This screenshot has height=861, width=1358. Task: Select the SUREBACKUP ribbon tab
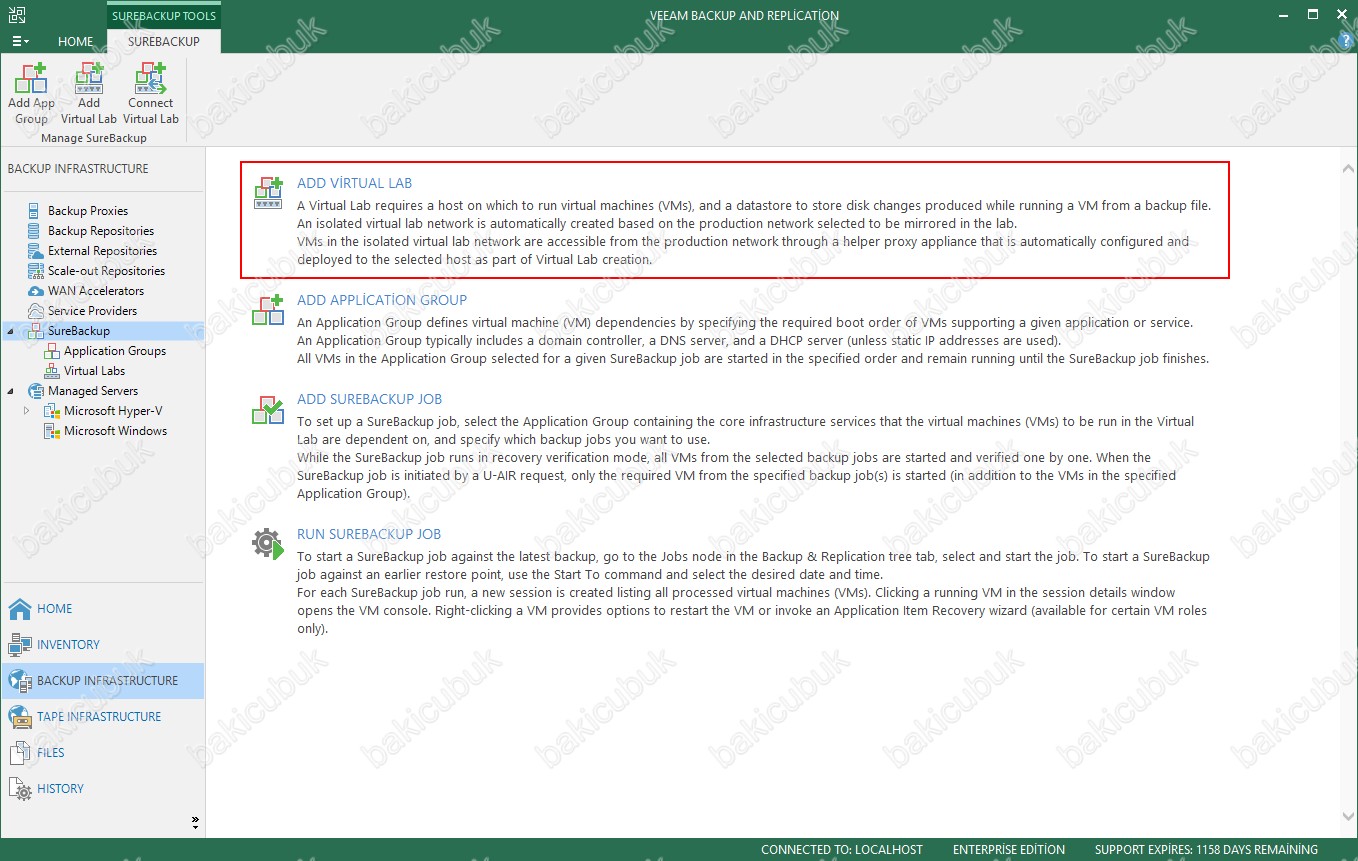[x=164, y=42]
